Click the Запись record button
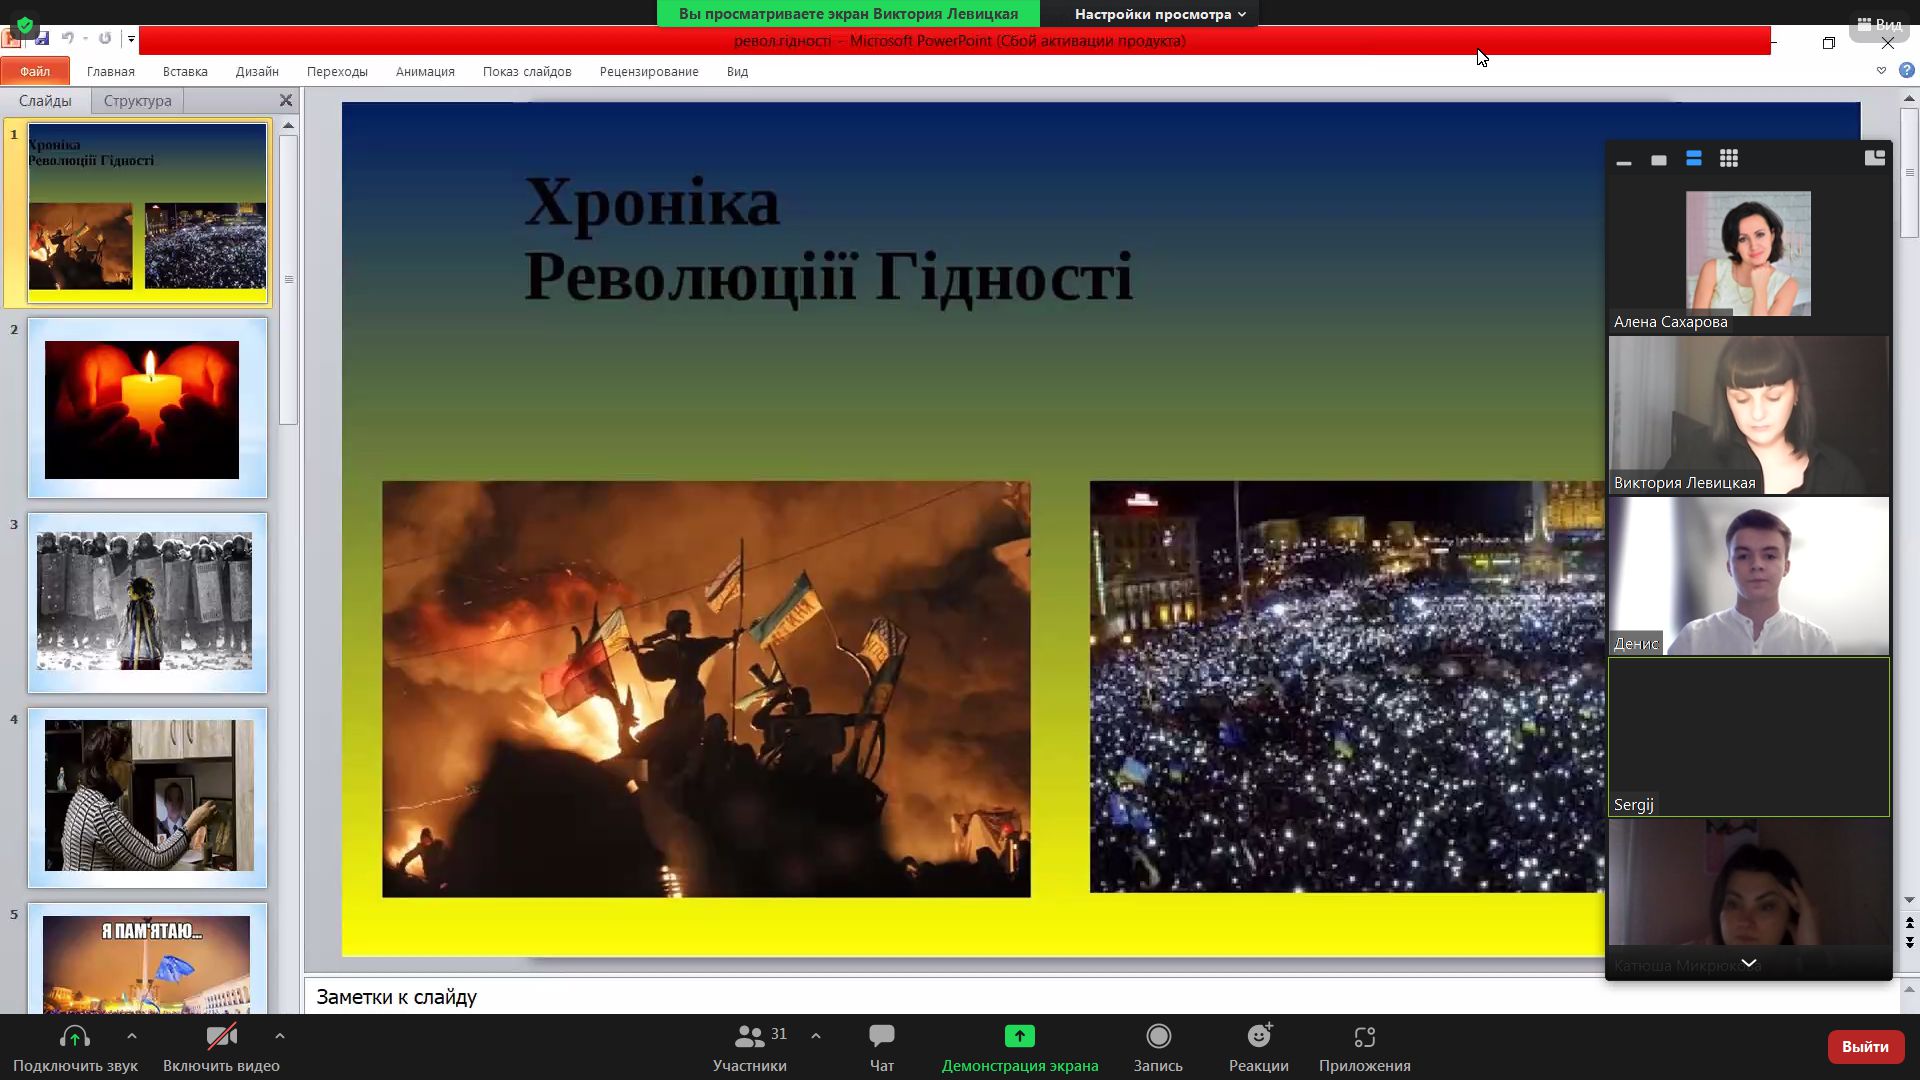 tap(1158, 1048)
